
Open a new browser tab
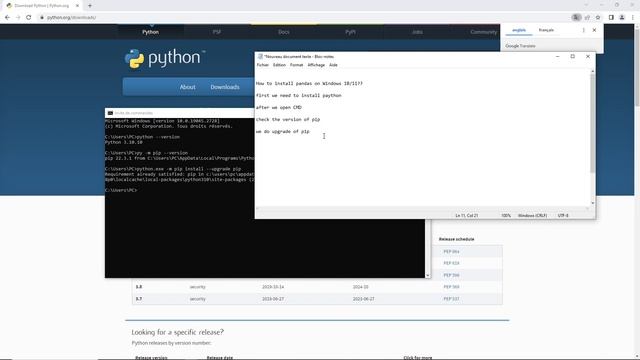pyautogui.click(x=90, y=6)
